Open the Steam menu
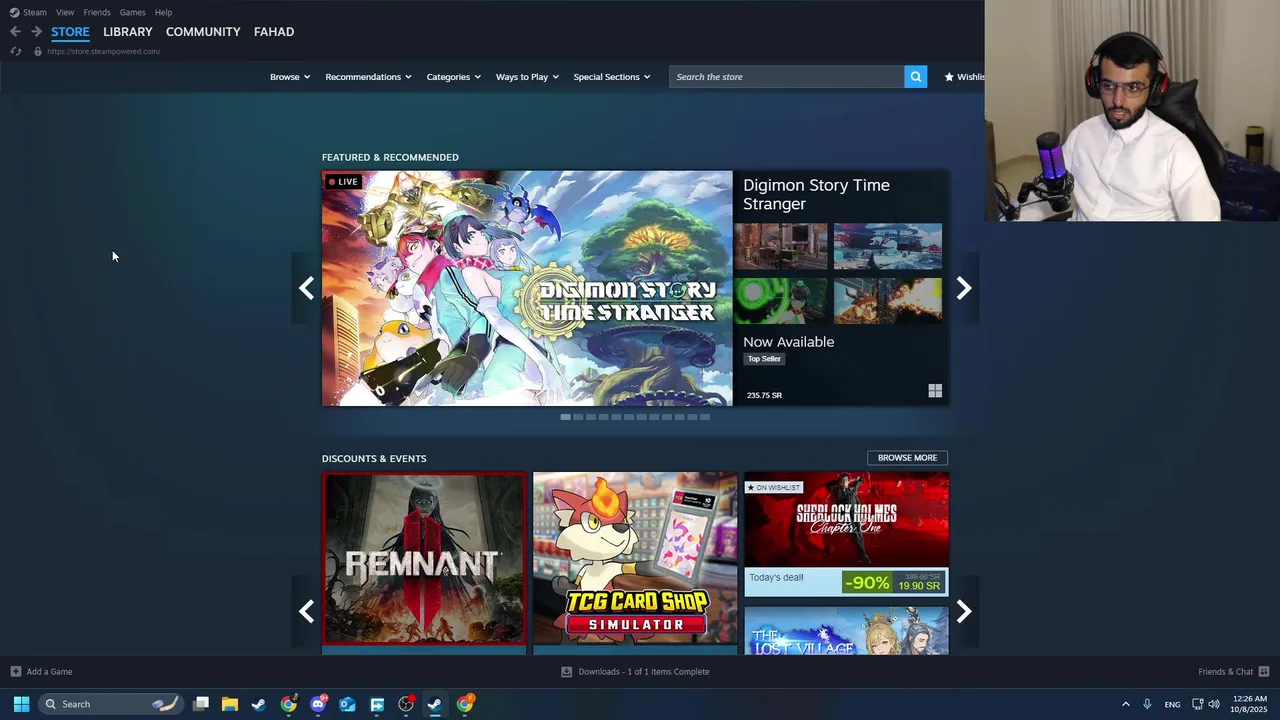Screen dimensions: 1280x720 tap(35, 12)
